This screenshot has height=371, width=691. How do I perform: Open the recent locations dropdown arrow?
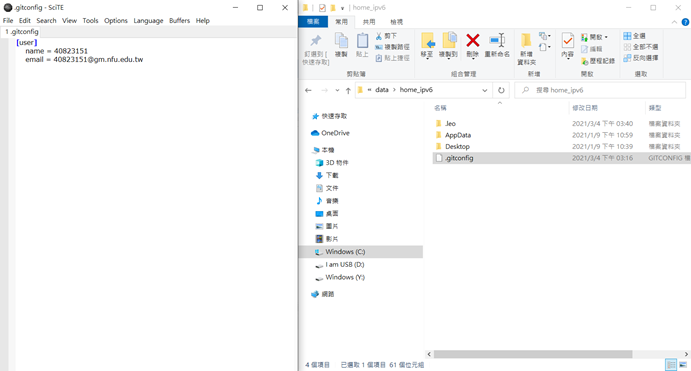[x=337, y=90]
